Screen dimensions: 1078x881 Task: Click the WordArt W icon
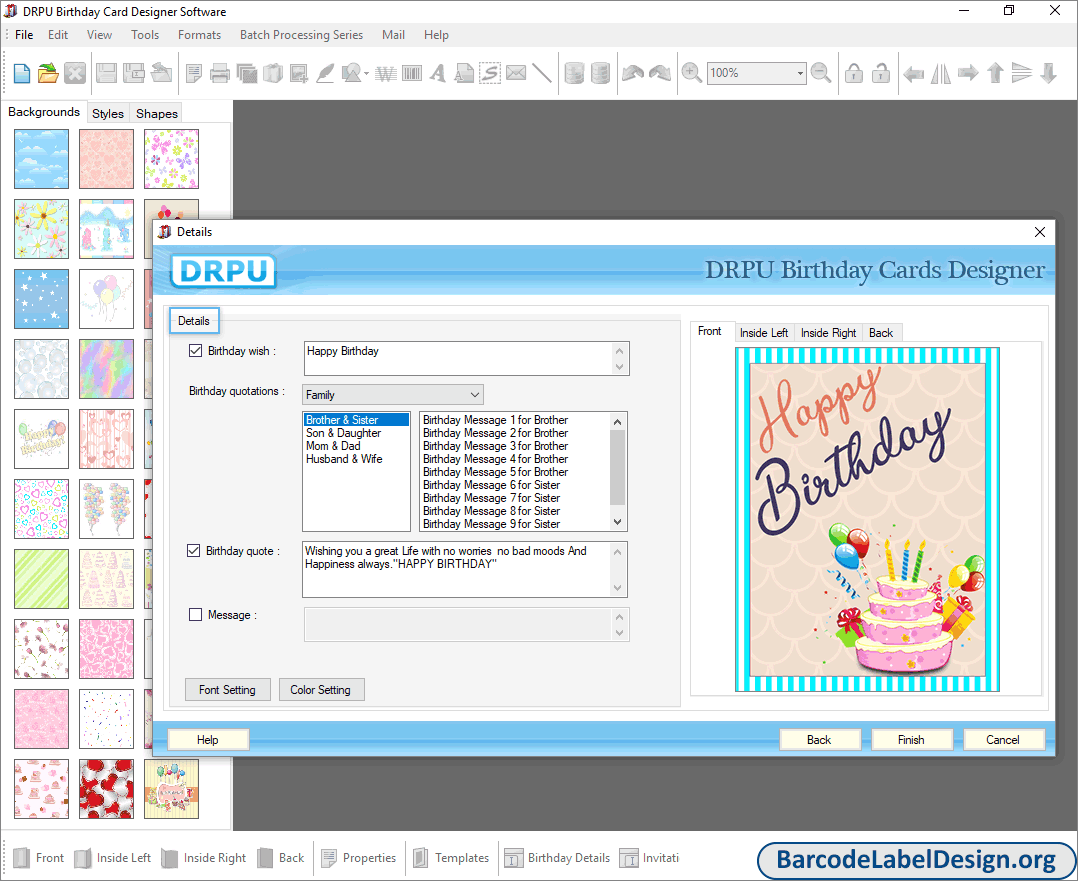pyautogui.click(x=386, y=73)
